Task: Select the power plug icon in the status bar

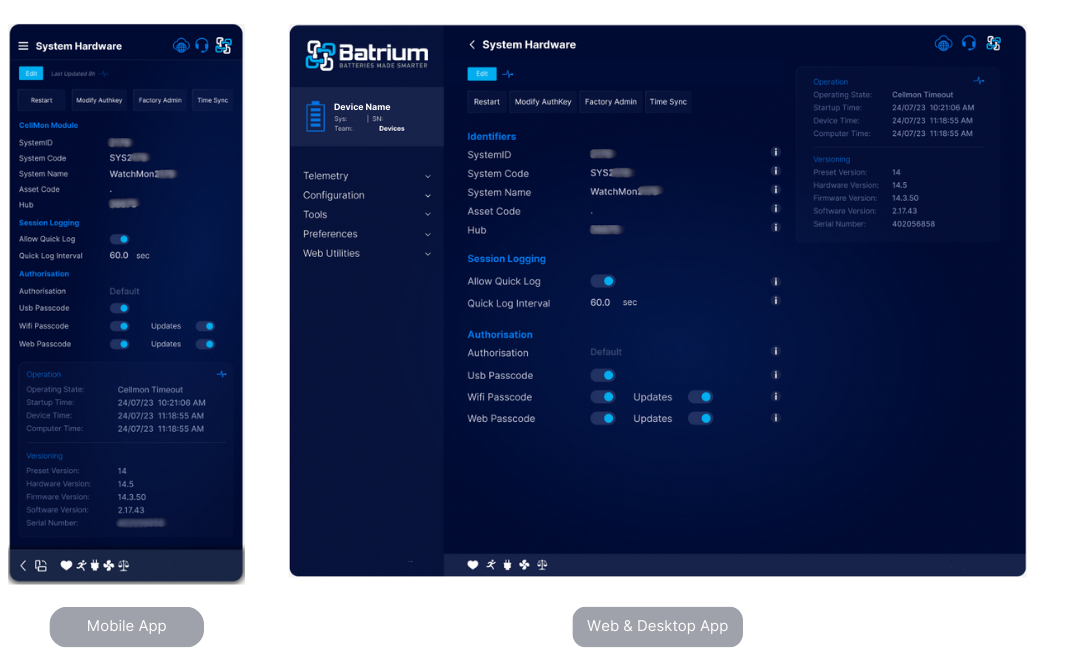Action: coord(506,565)
